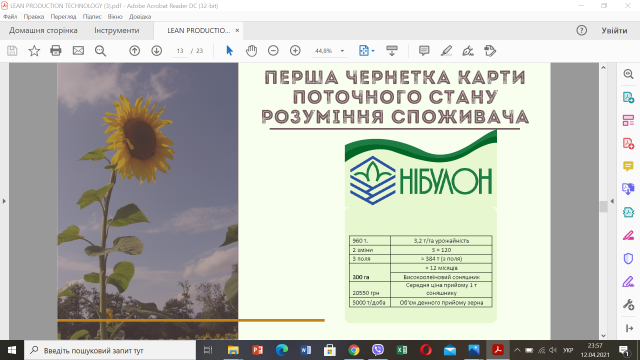Print the document with printer icon
Screen dimensions: 640x360
[x=56, y=51]
